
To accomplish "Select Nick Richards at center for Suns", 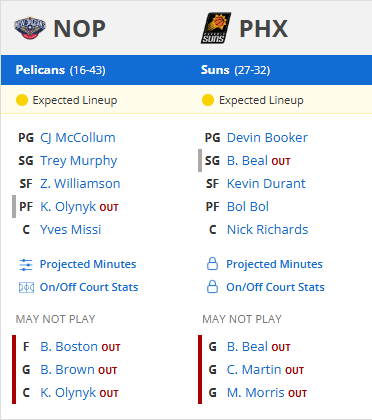I will [x=267, y=230].
